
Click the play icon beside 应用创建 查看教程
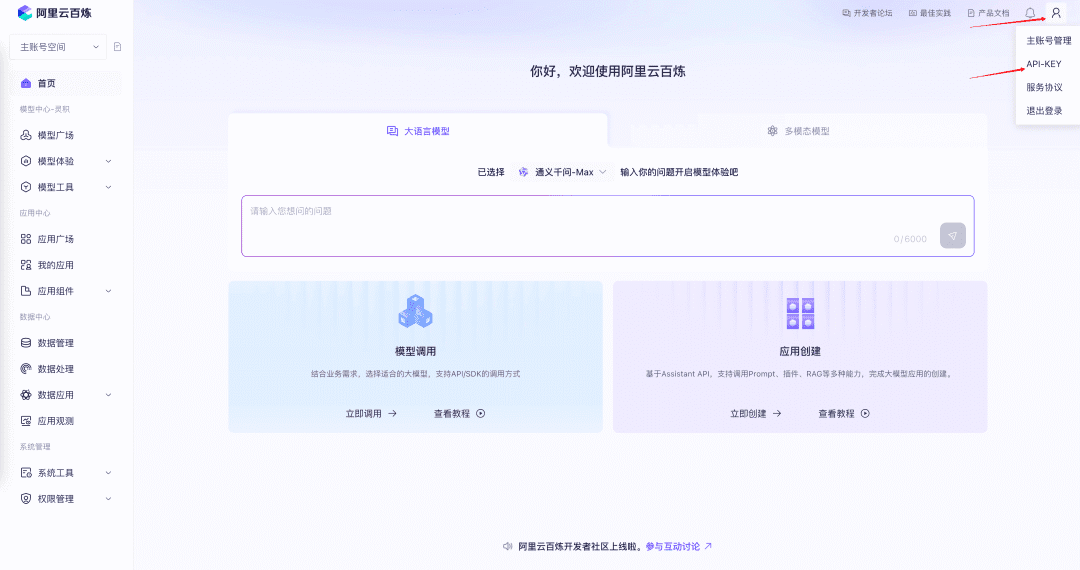tap(865, 414)
